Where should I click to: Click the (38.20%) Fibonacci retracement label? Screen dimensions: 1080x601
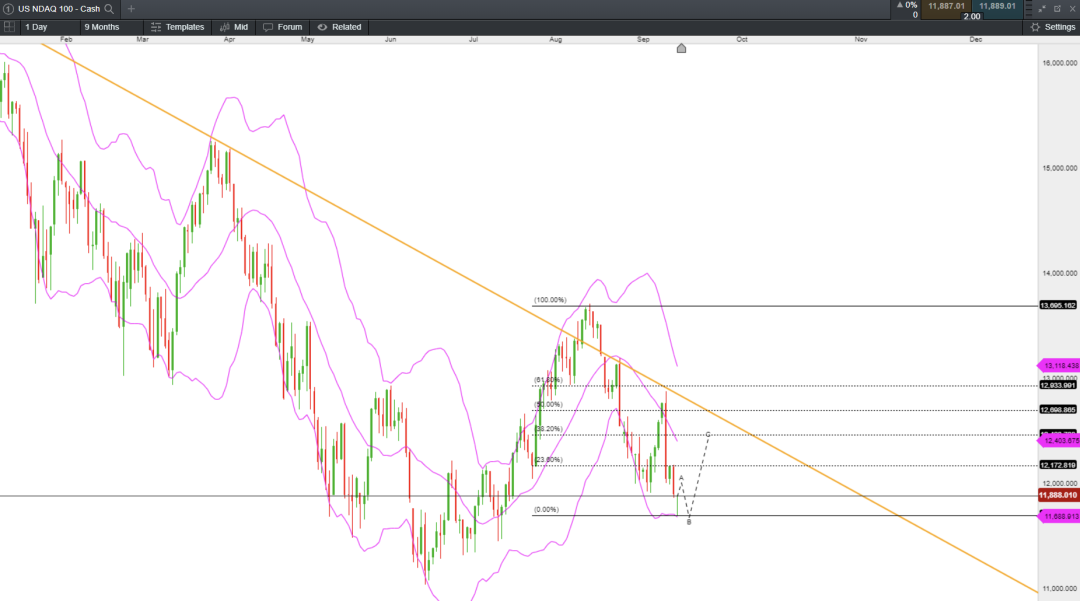pyautogui.click(x=548, y=429)
